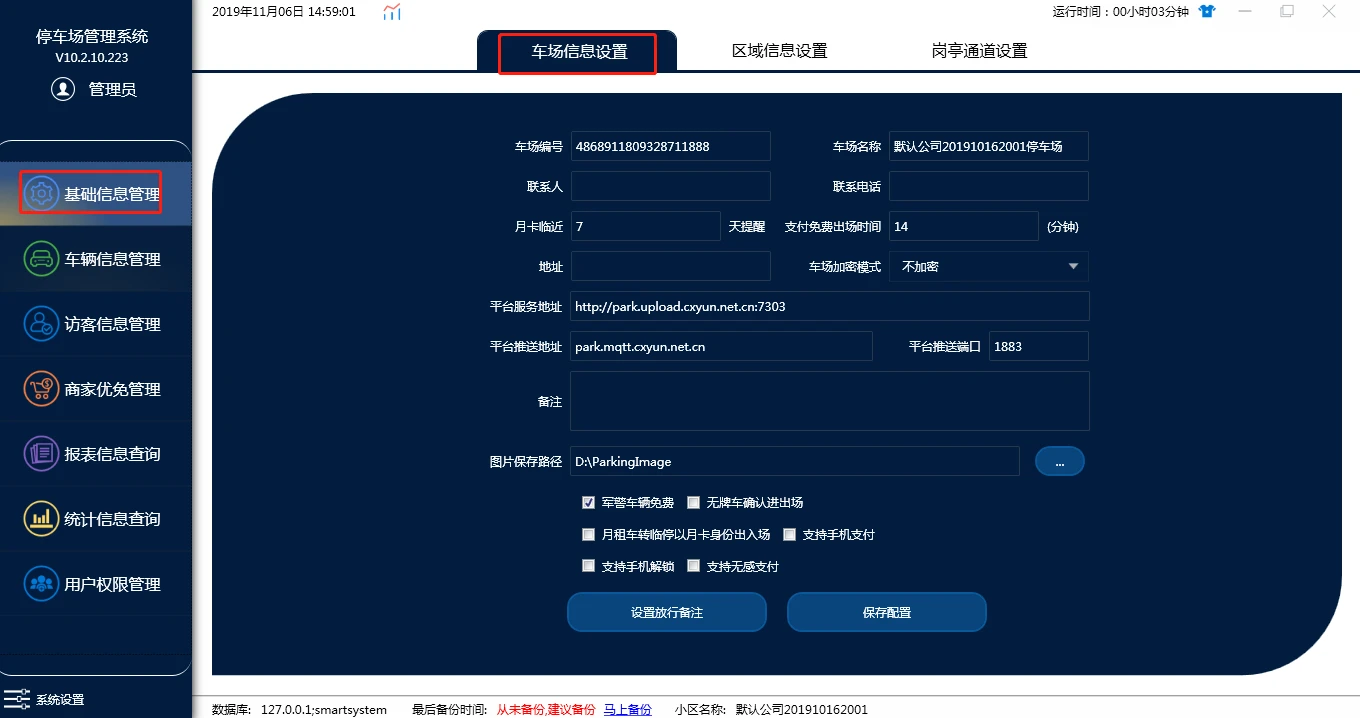Click 保存配置 button
Image resolution: width=1360 pixels, height=718 pixels.
pos(887,612)
